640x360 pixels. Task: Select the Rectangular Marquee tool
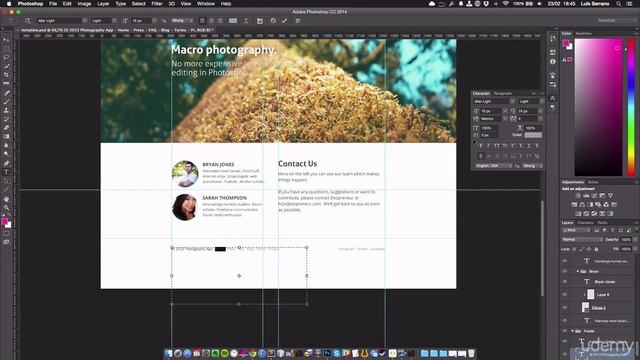coord(6,49)
